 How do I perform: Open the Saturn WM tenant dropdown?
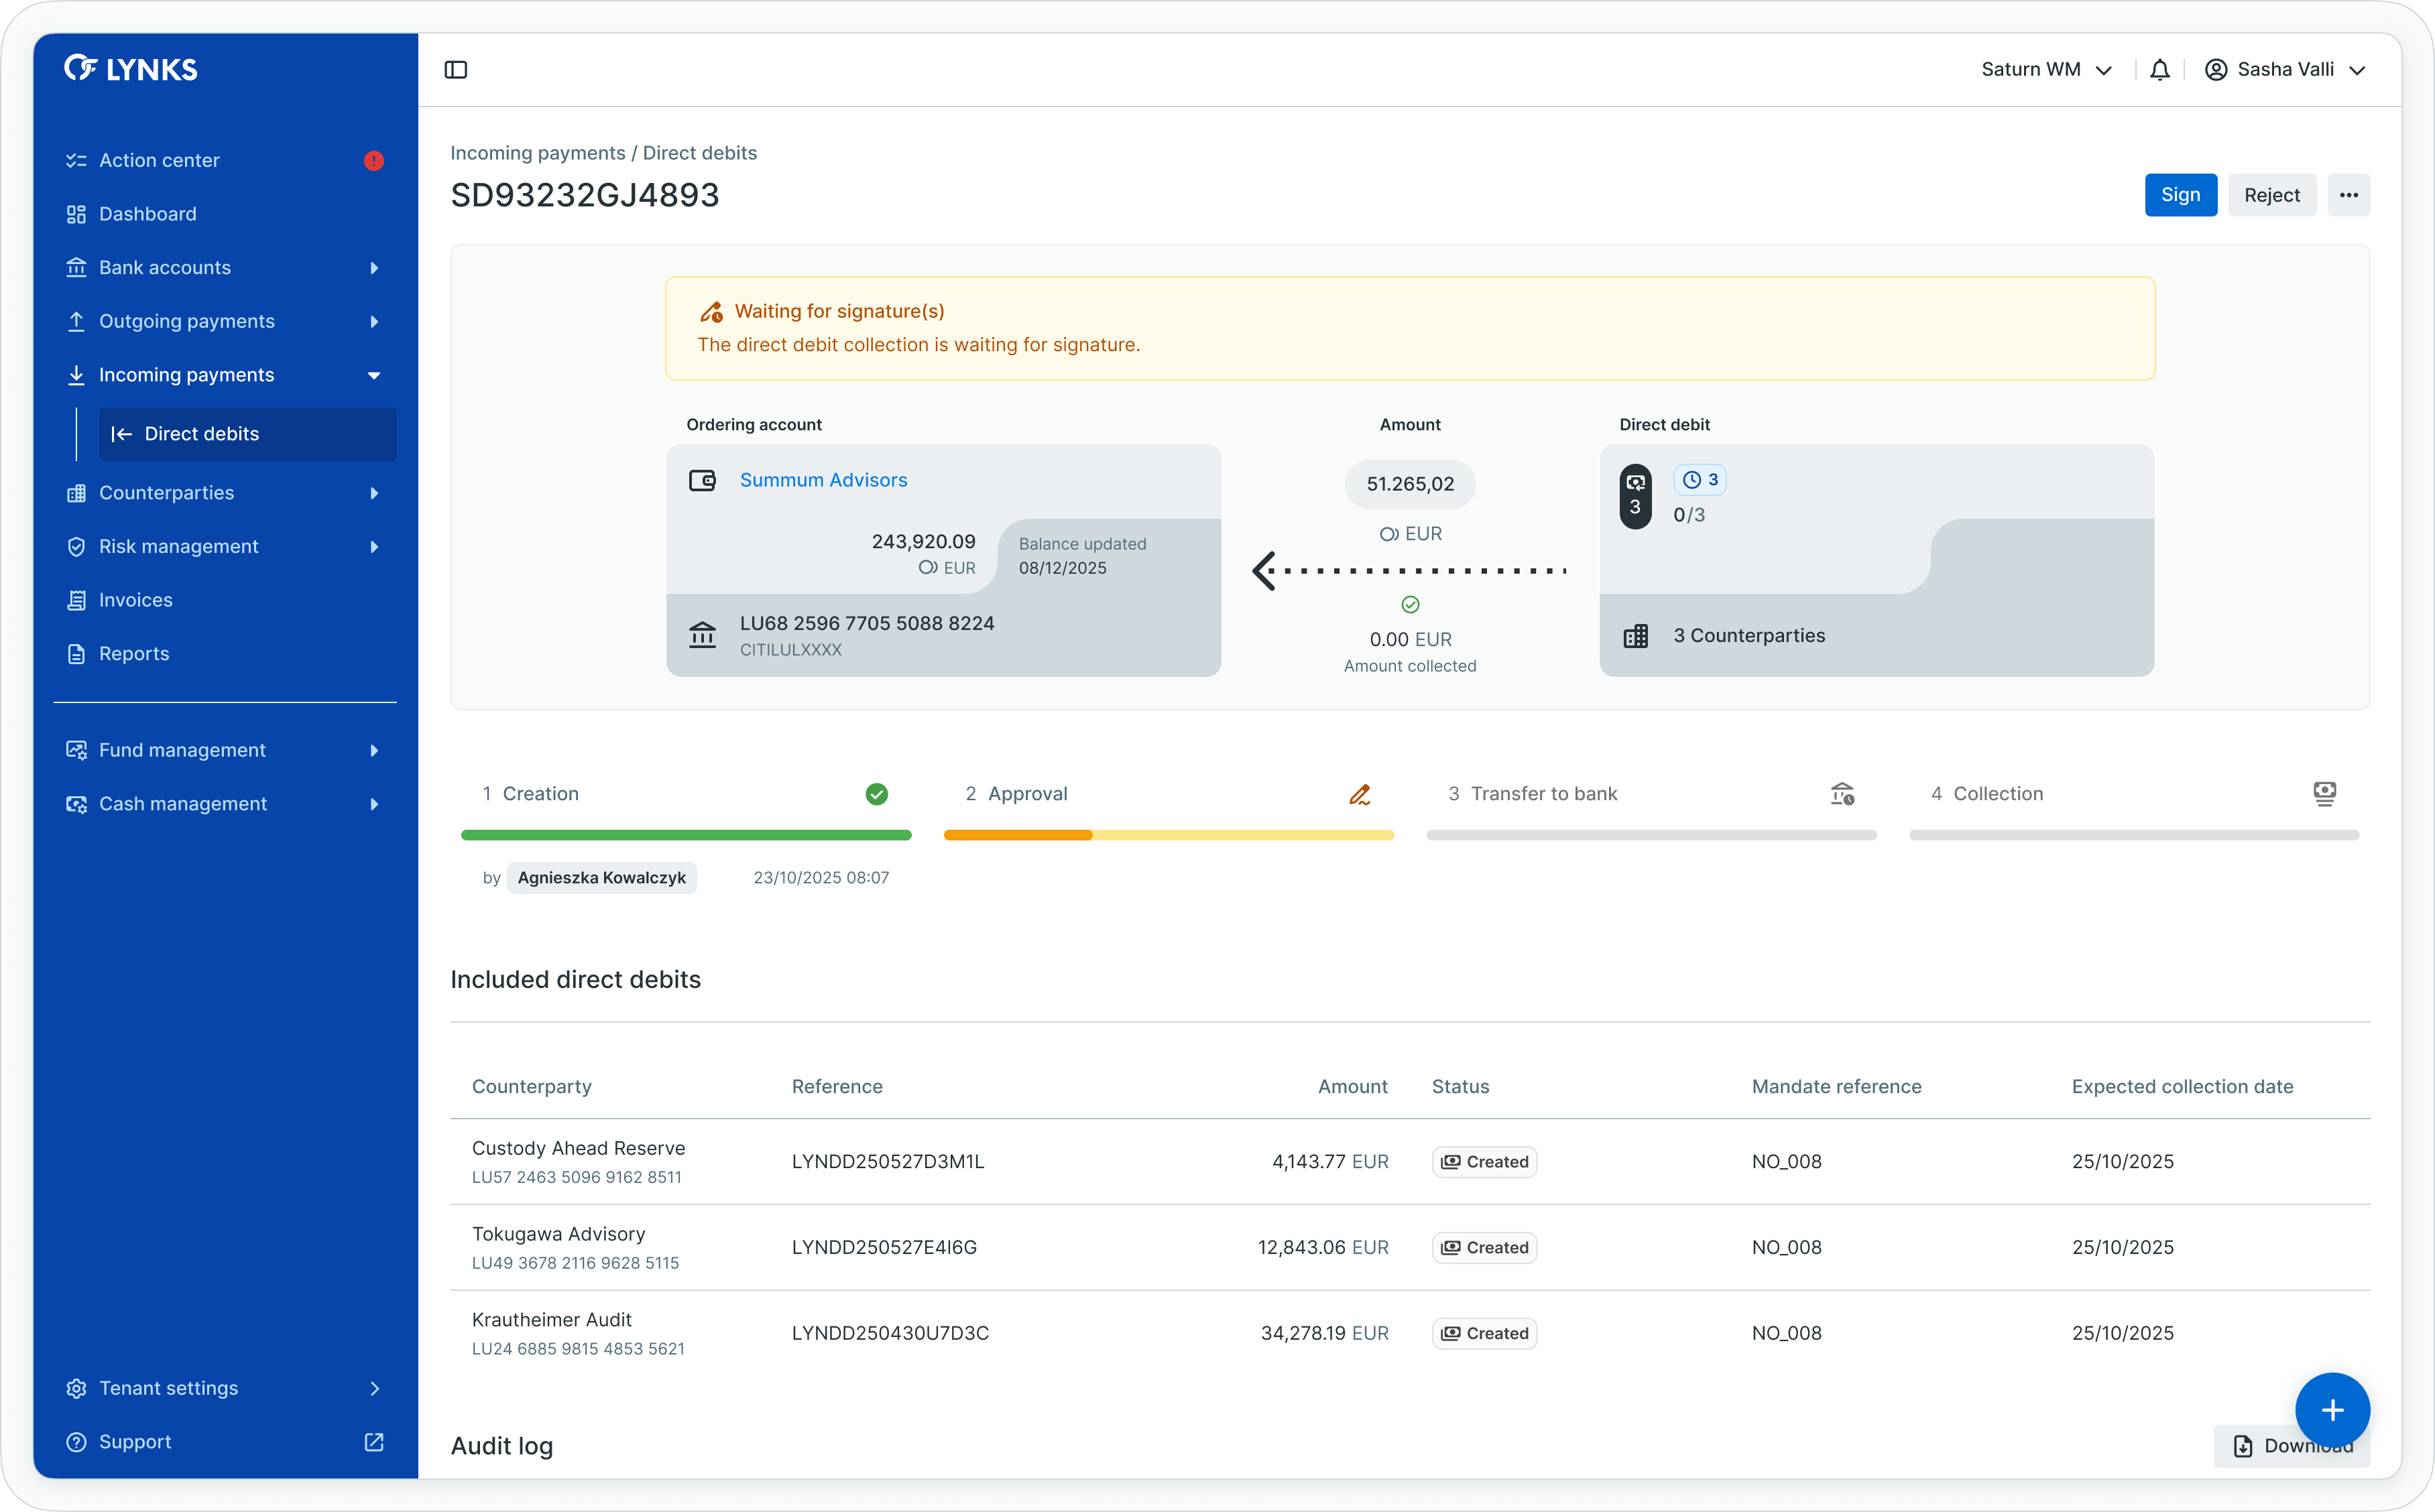pos(2046,70)
